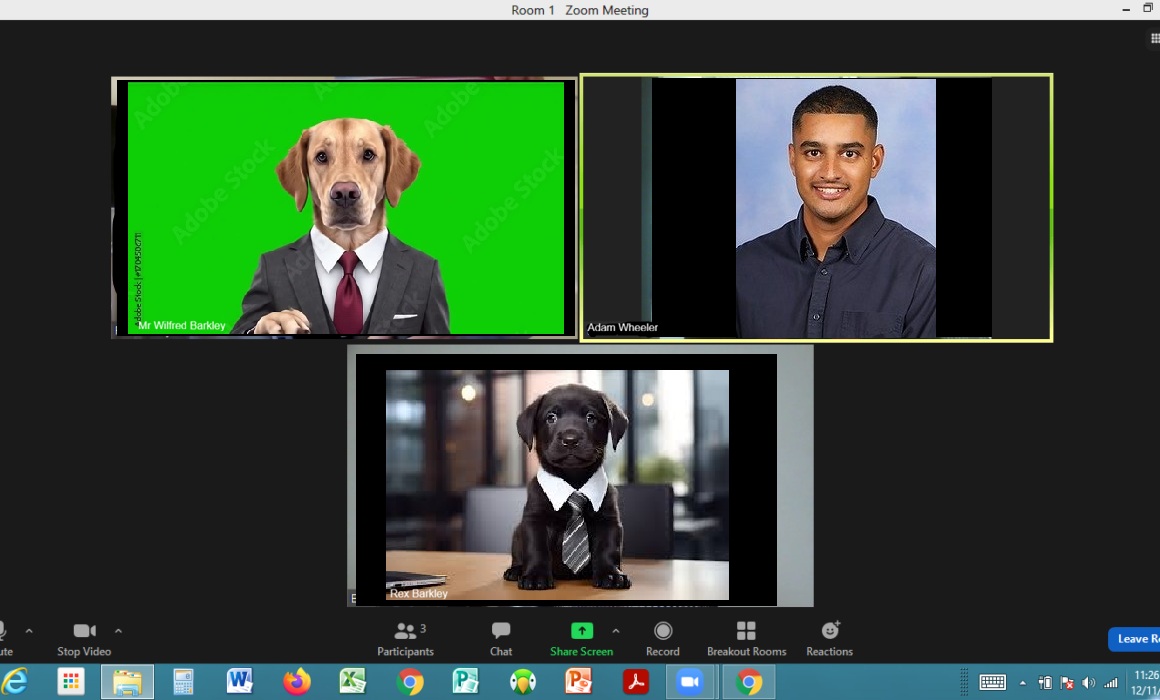Expand the audio options arrow beside Mute

(29, 631)
